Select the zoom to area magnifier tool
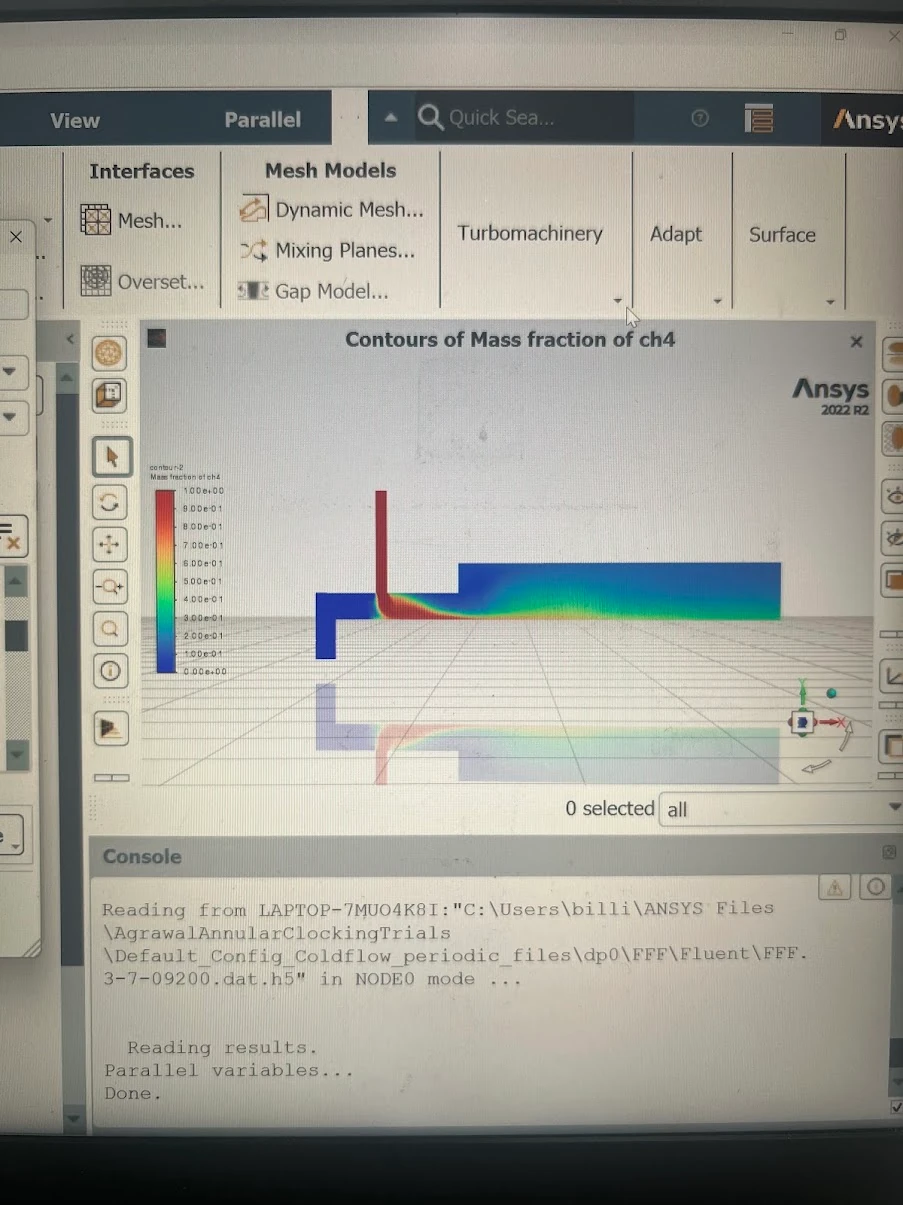 (x=110, y=629)
